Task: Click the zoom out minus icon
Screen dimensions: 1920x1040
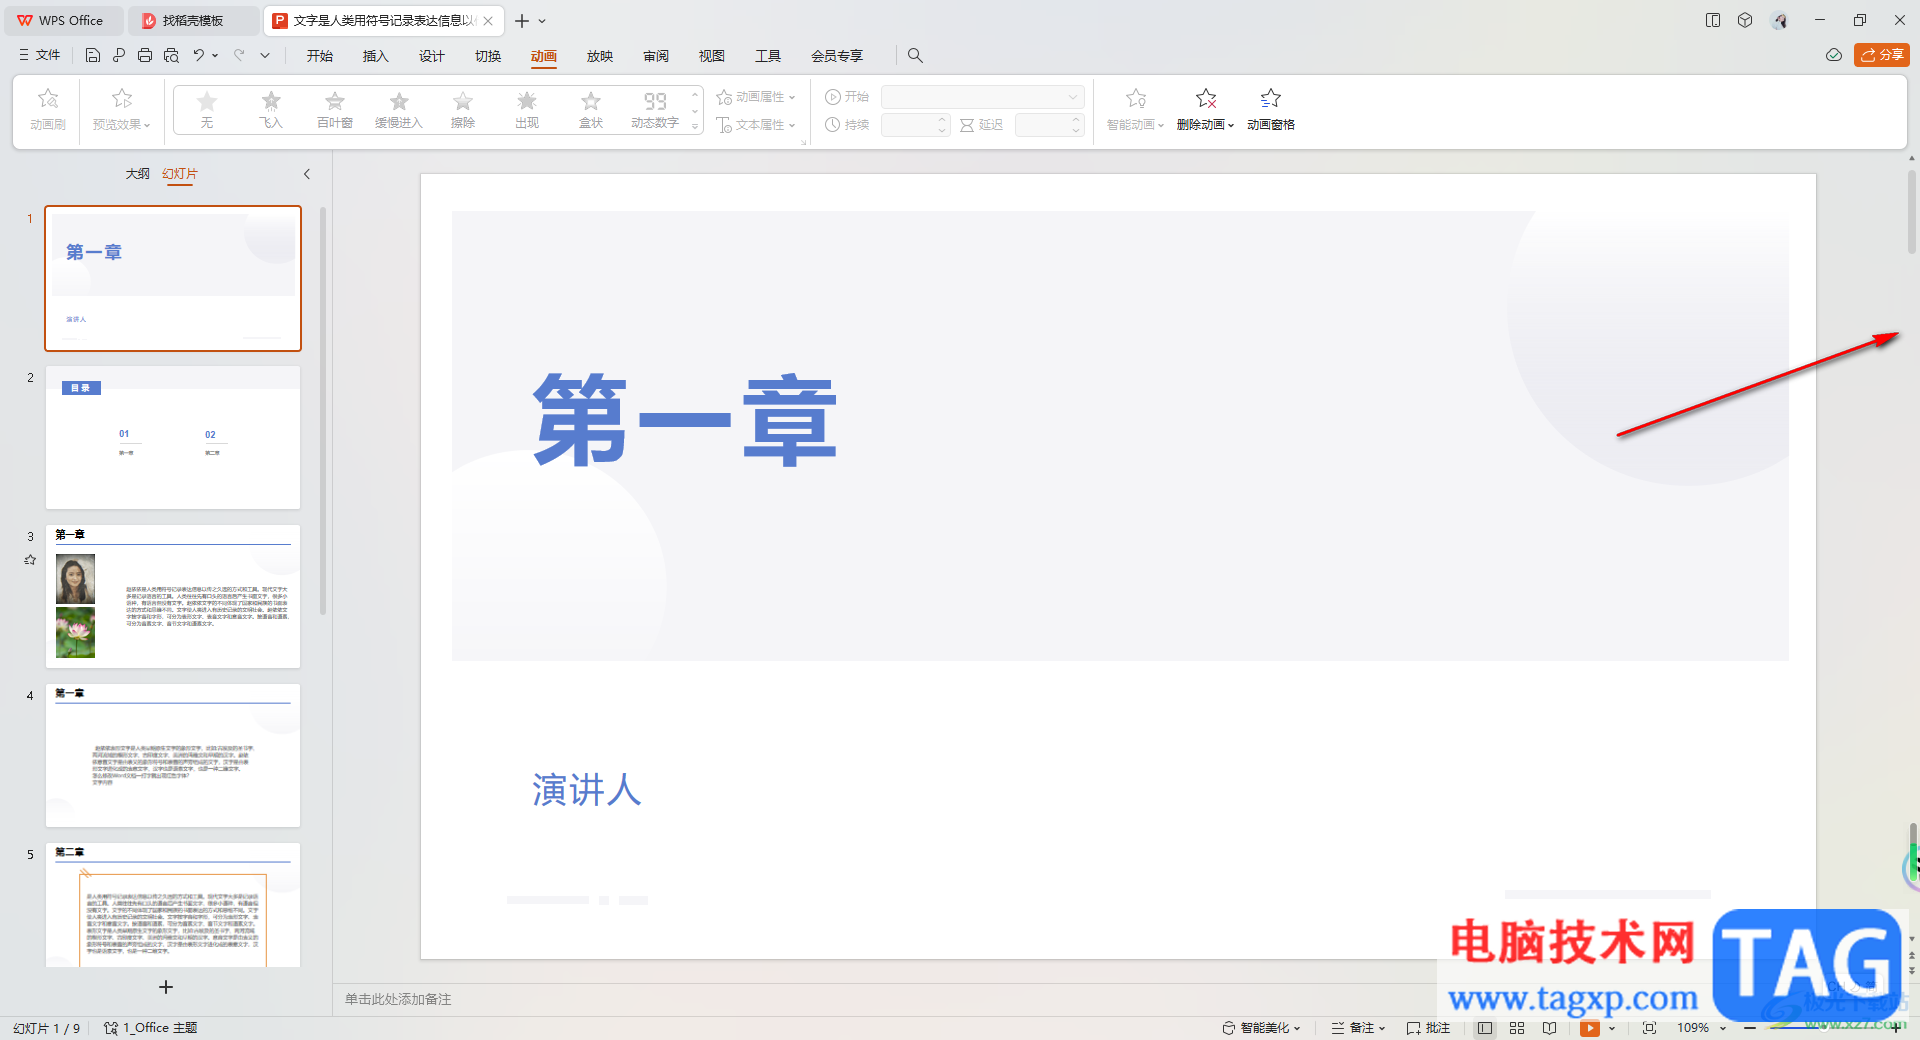Action: (x=1750, y=1028)
